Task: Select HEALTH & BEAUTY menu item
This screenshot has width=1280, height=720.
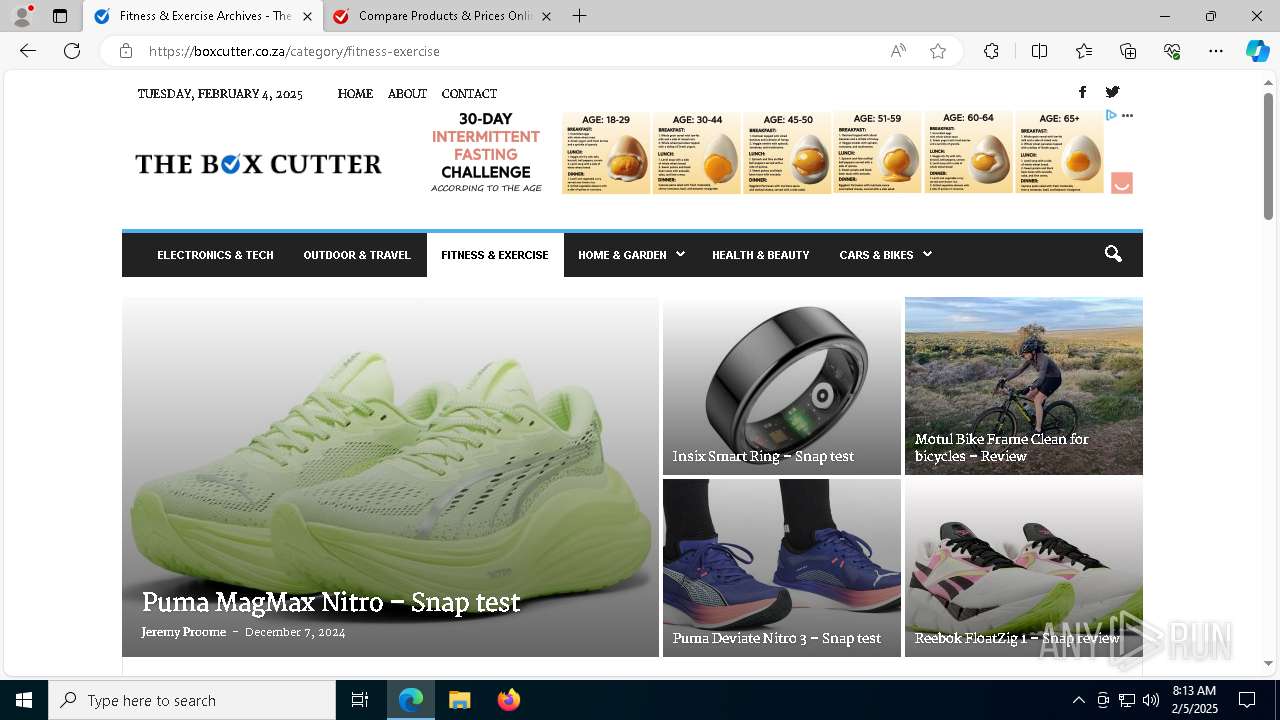Action: (761, 255)
